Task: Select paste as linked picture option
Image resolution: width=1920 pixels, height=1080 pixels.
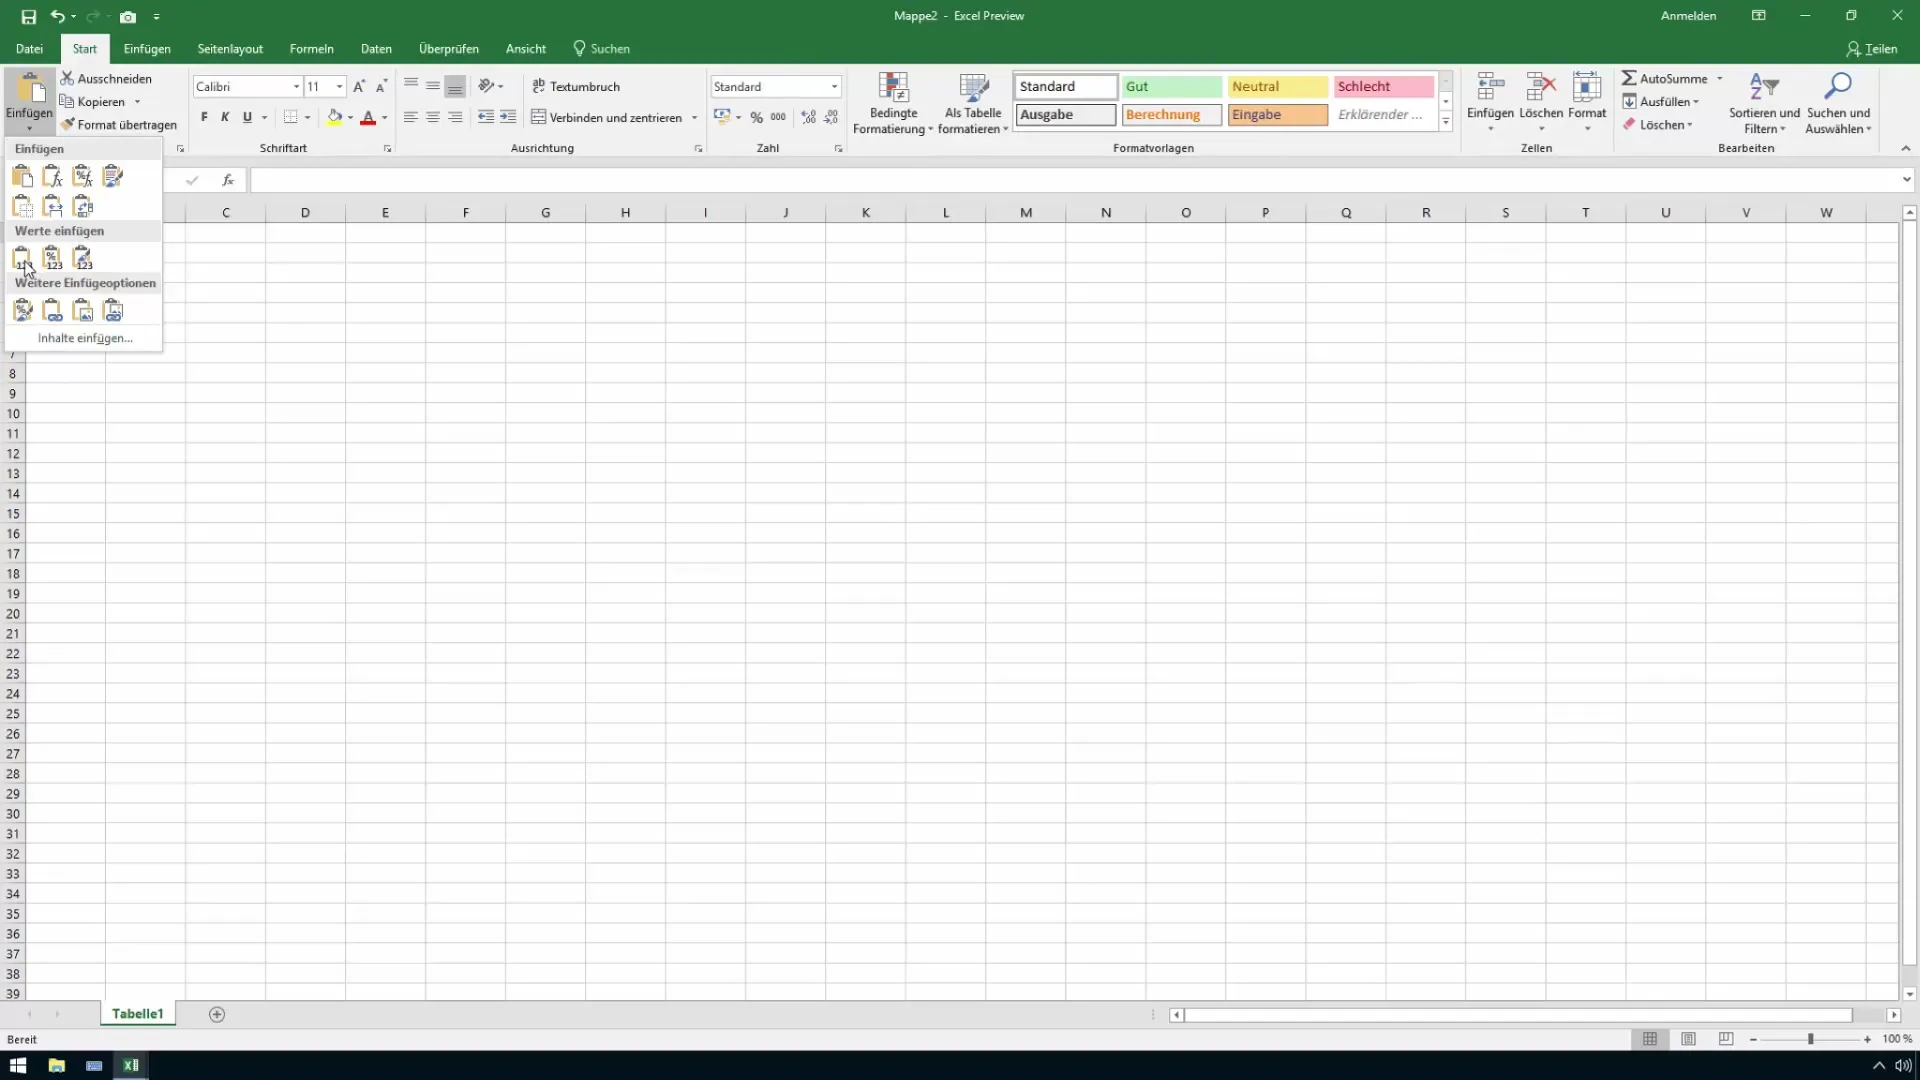Action: pos(113,311)
